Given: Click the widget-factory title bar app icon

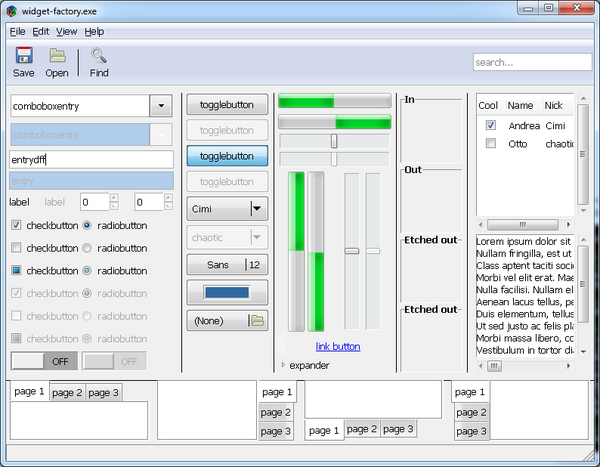Looking at the screenshot, I should (10, 11).
